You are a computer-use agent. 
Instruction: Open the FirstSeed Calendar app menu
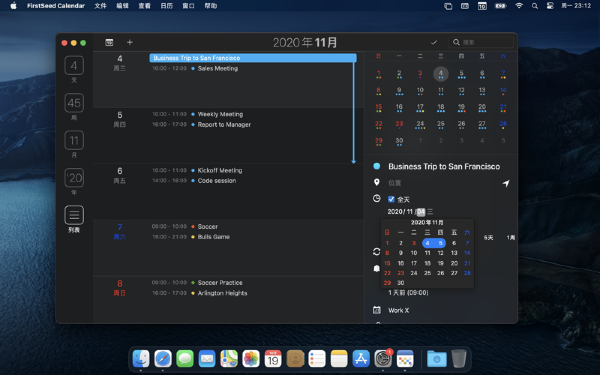pyautogui.click(x=56, y=6)
